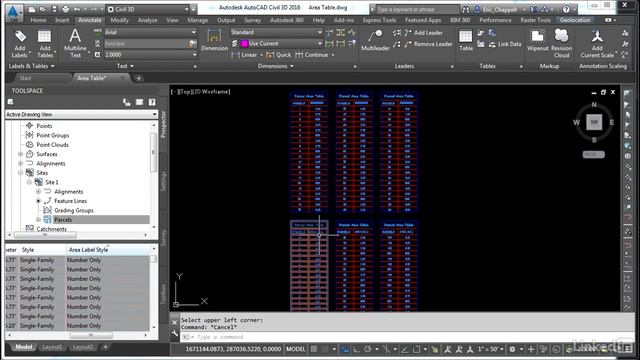640x360 pixels.
Task: Toggle polar tracking in status bar
Action: coord(367,349)
